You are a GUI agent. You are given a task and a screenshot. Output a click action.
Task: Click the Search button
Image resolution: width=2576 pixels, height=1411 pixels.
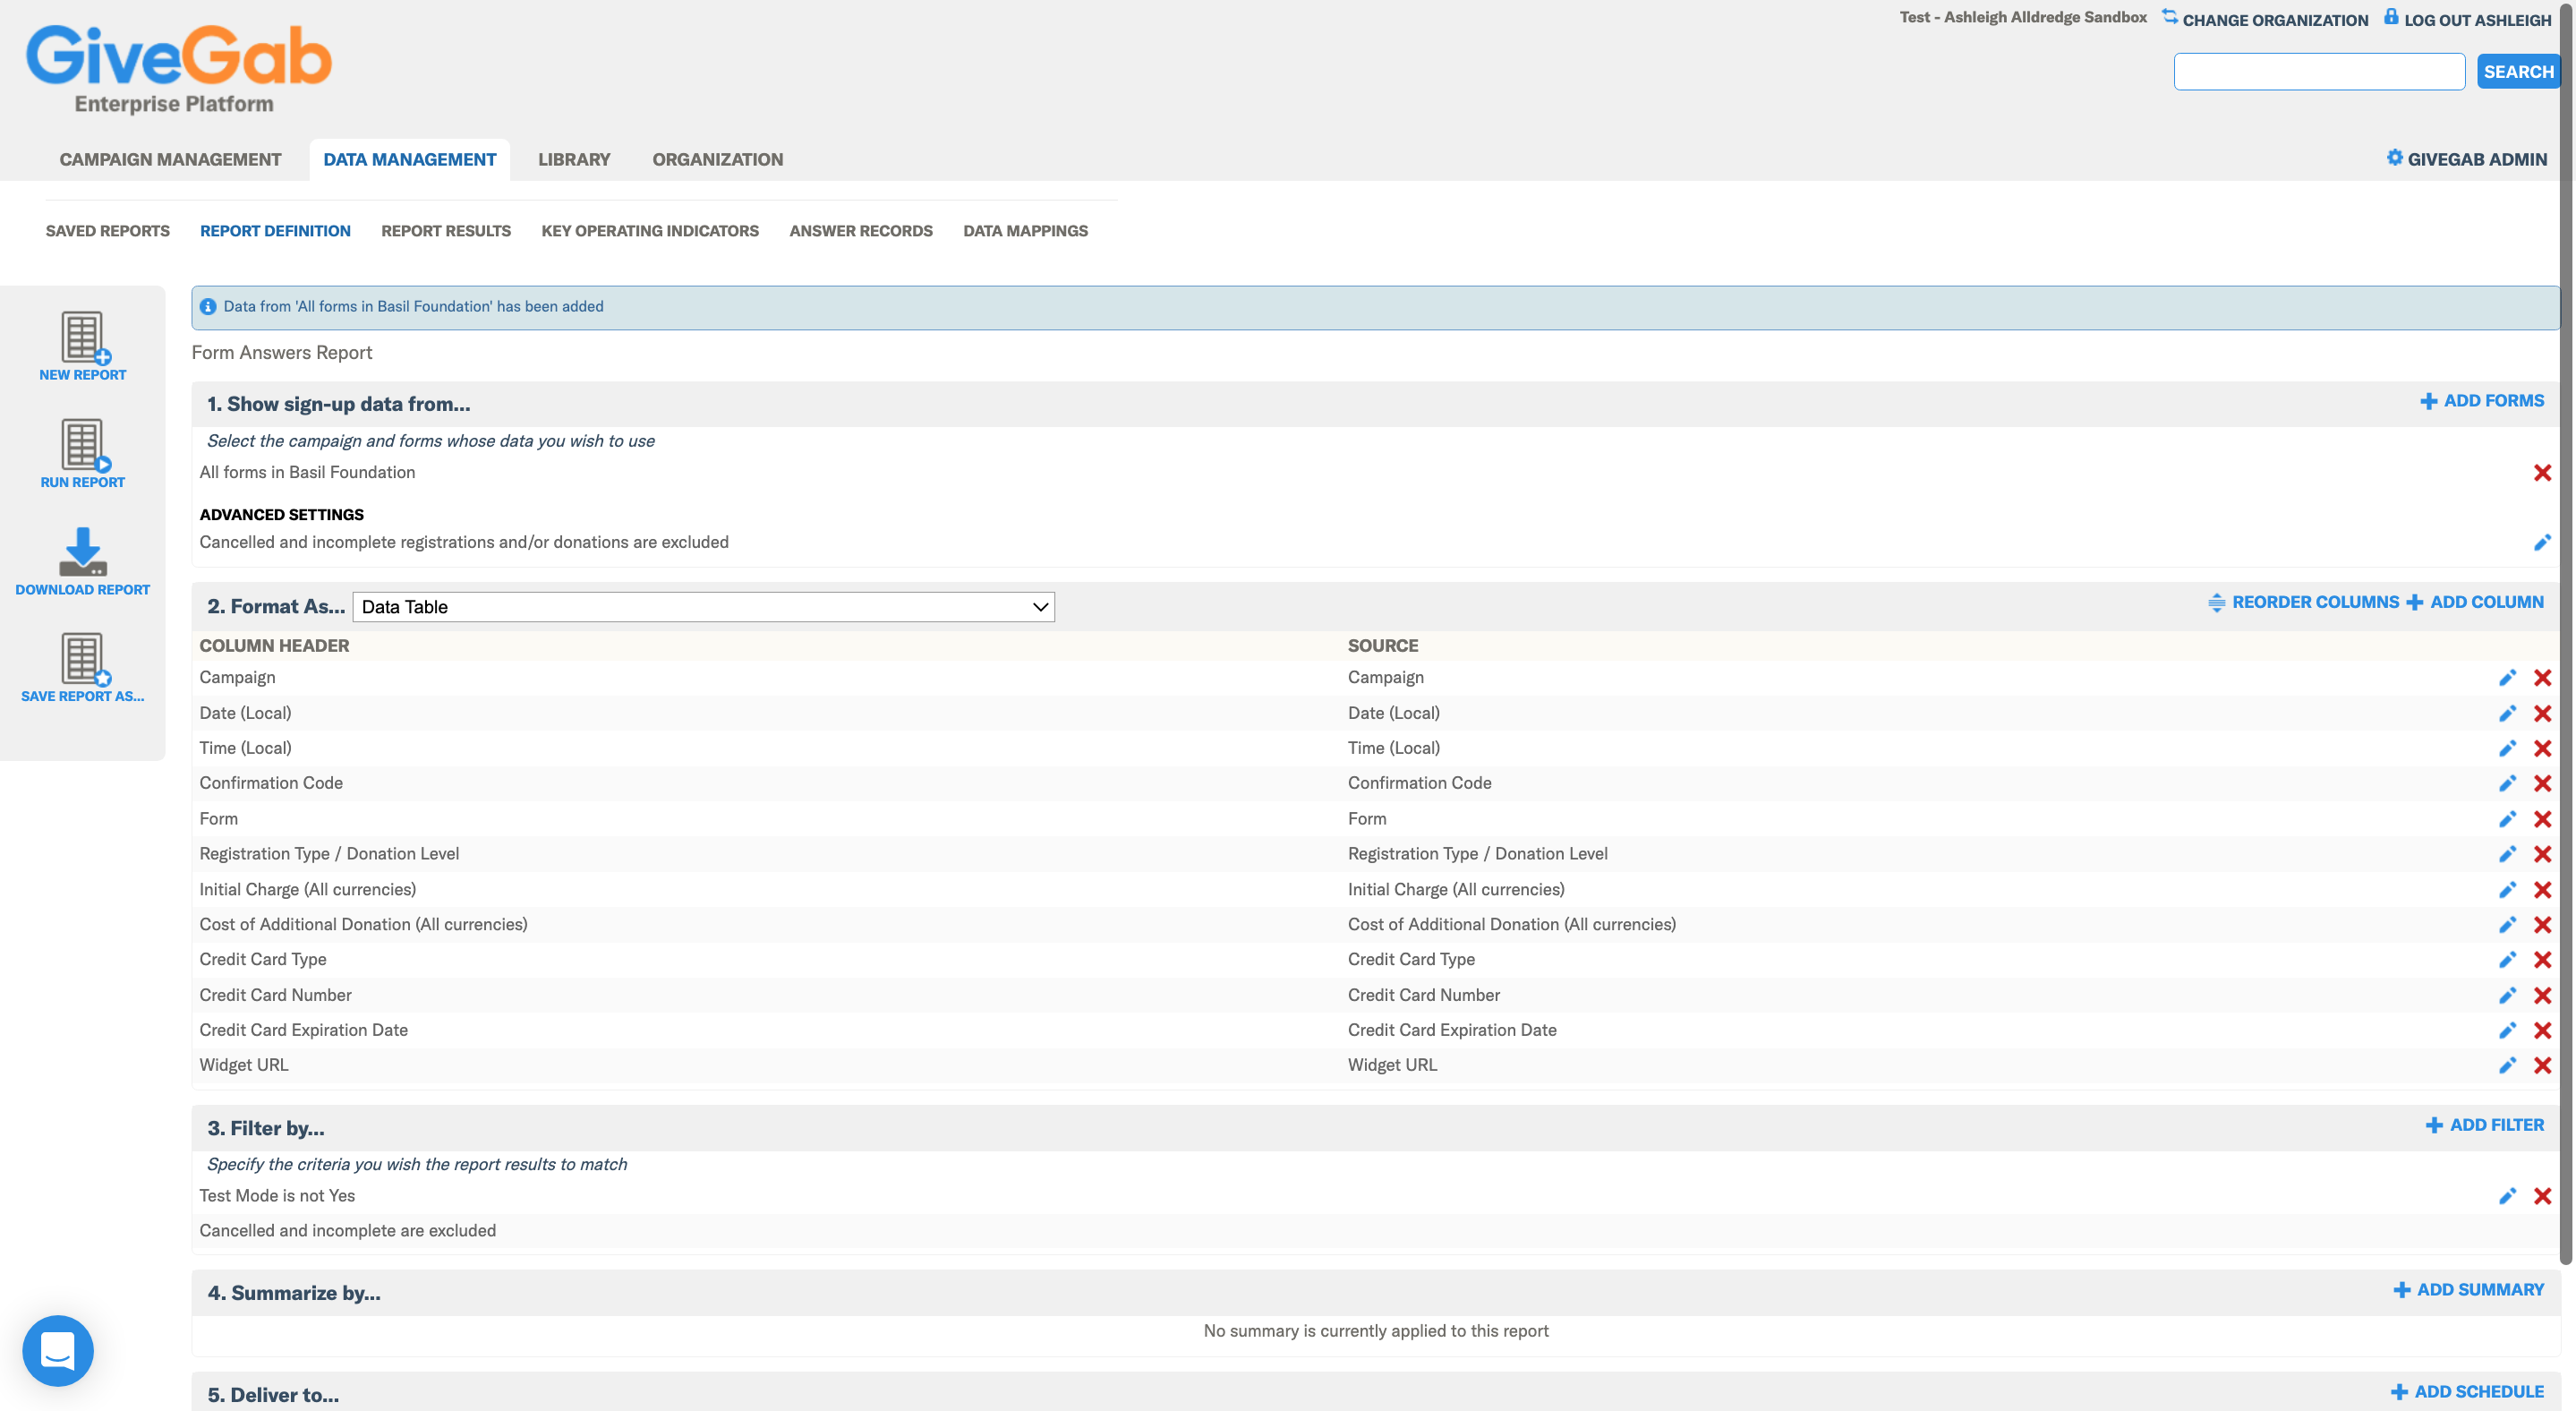[x=2518, y=72]
